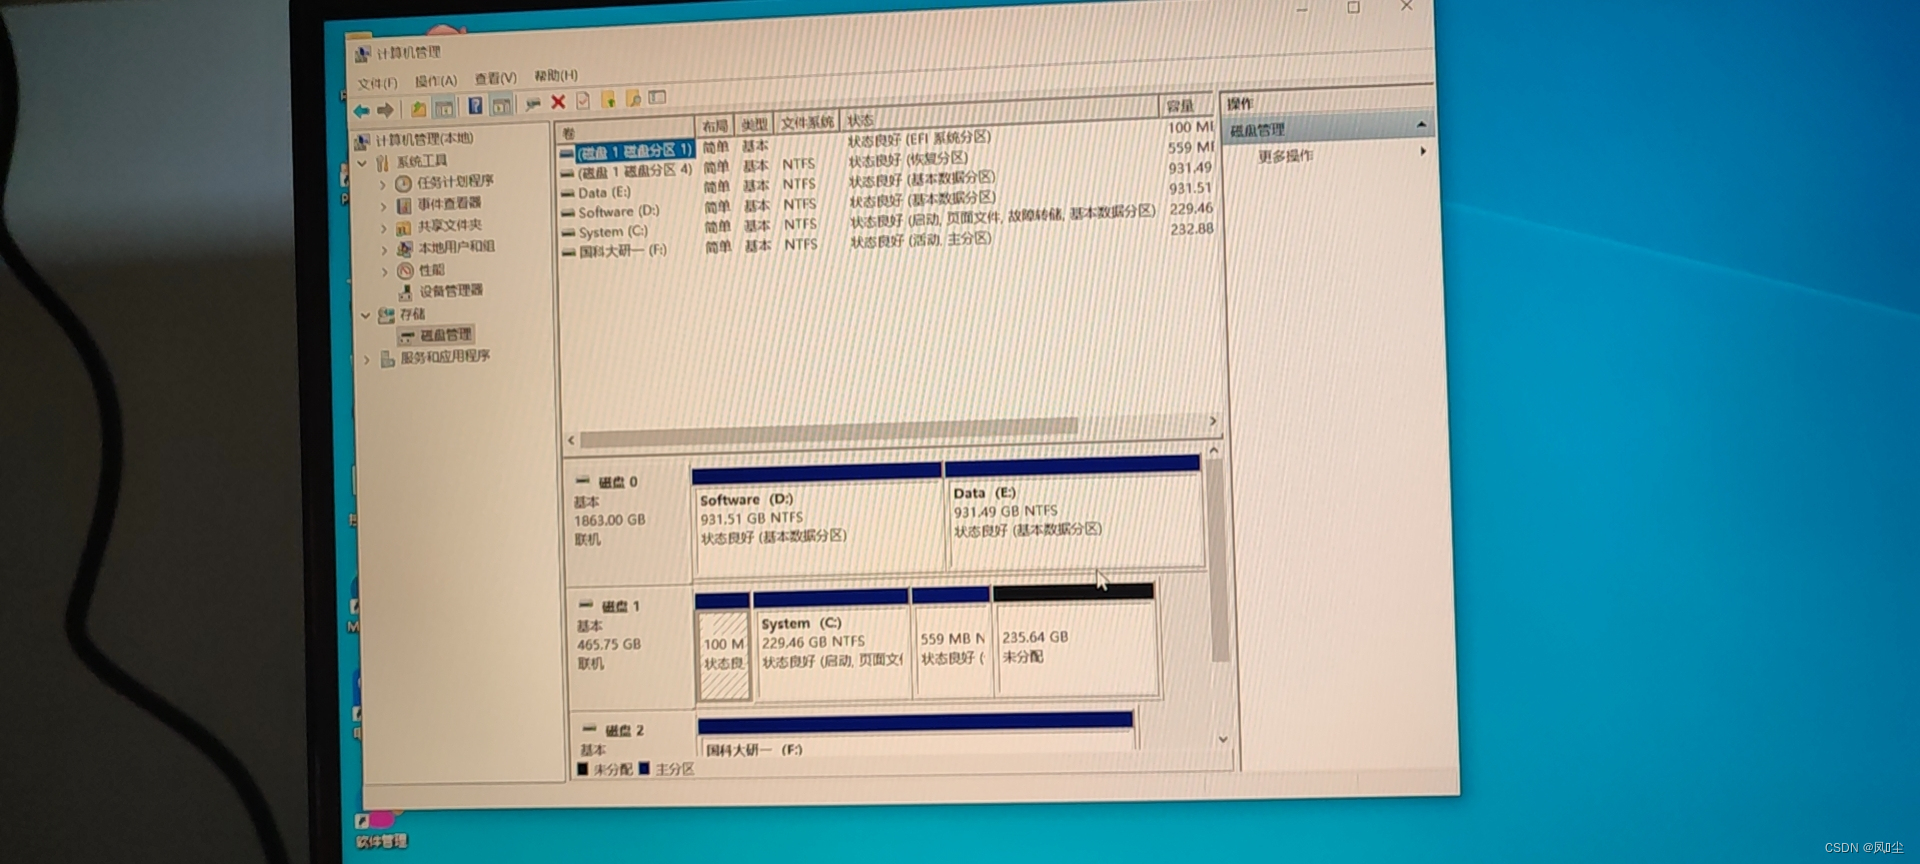
Task: Click the Shared Folders icon in tree
Action: (x=404, y=227)
